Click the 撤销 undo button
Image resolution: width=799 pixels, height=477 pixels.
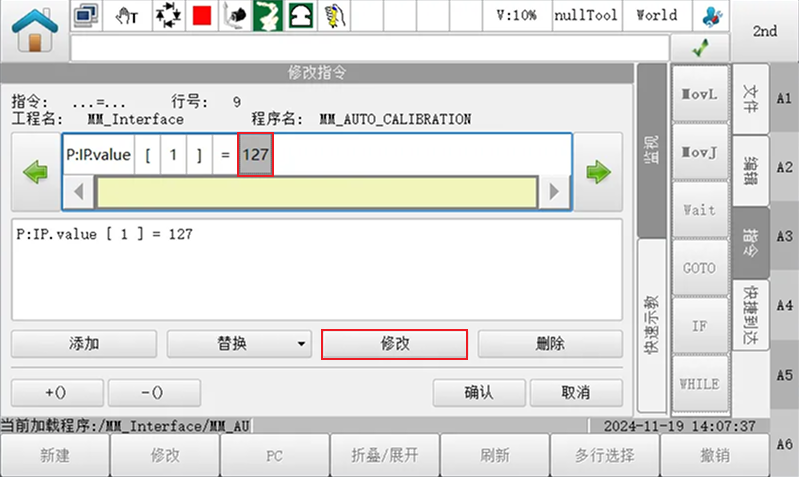pyautogui.click(x=715, y=455)
